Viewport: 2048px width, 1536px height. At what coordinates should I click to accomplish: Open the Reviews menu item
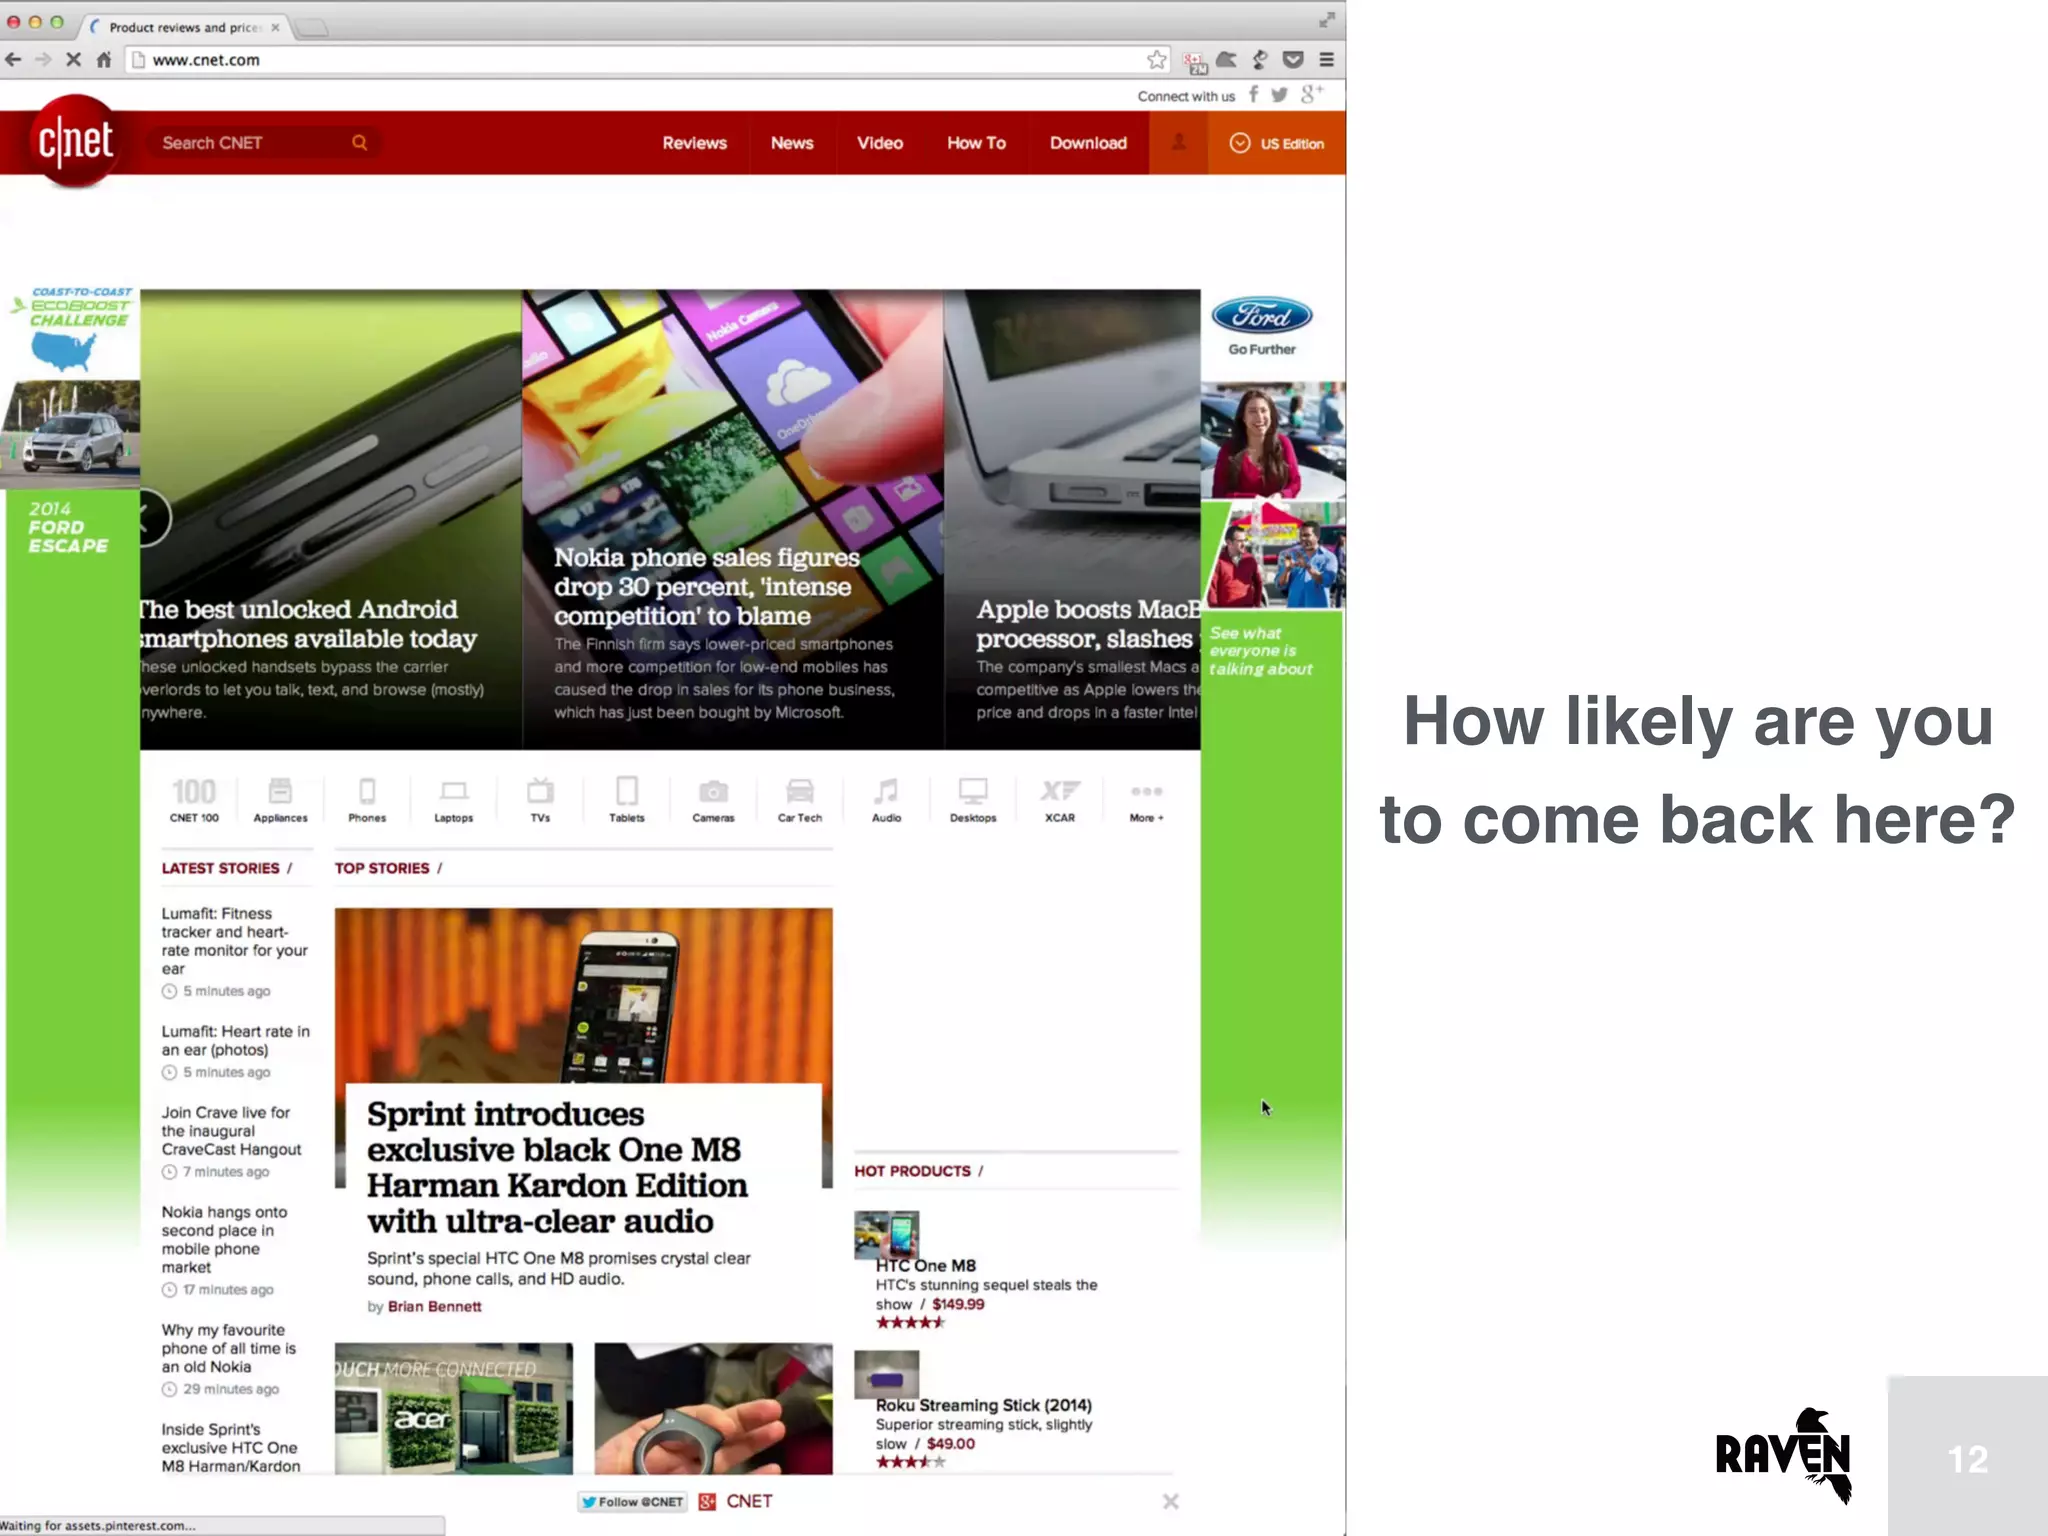694,143
